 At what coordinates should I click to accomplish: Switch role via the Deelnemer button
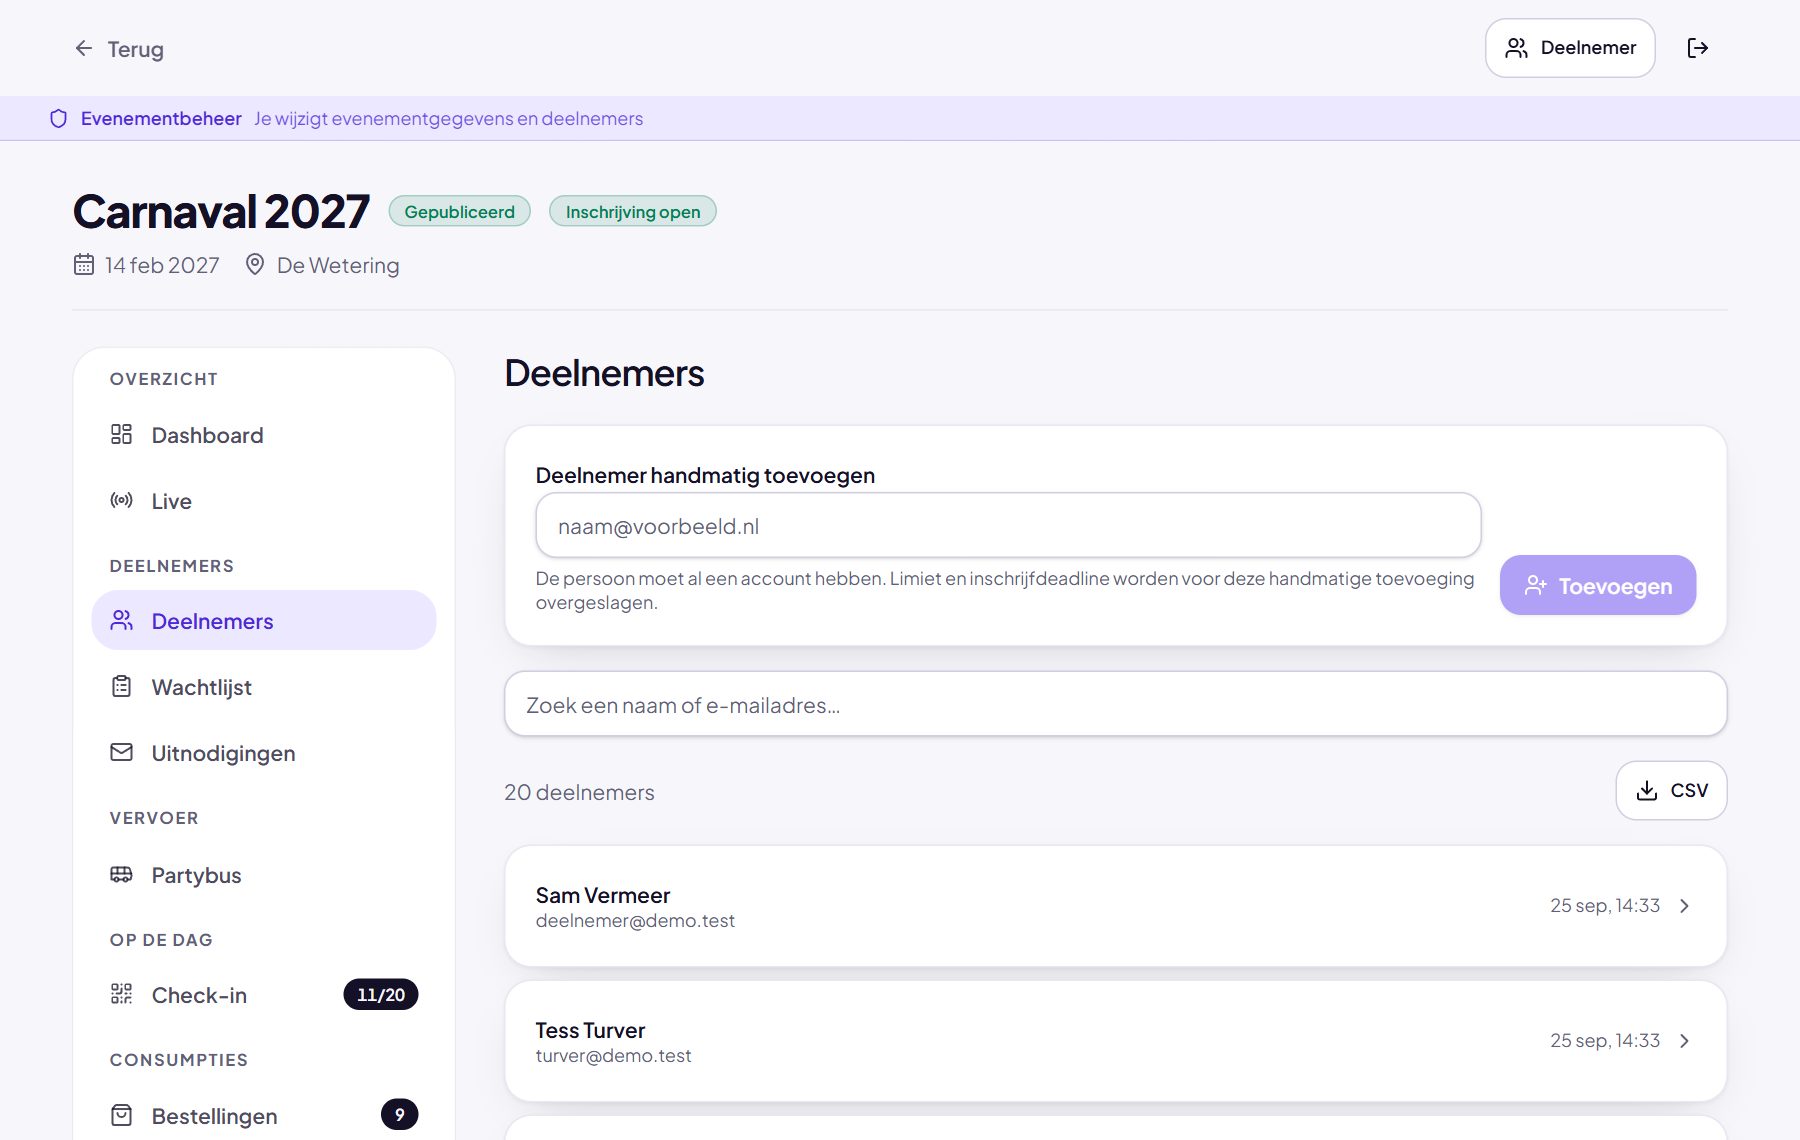coord(1570,48)
